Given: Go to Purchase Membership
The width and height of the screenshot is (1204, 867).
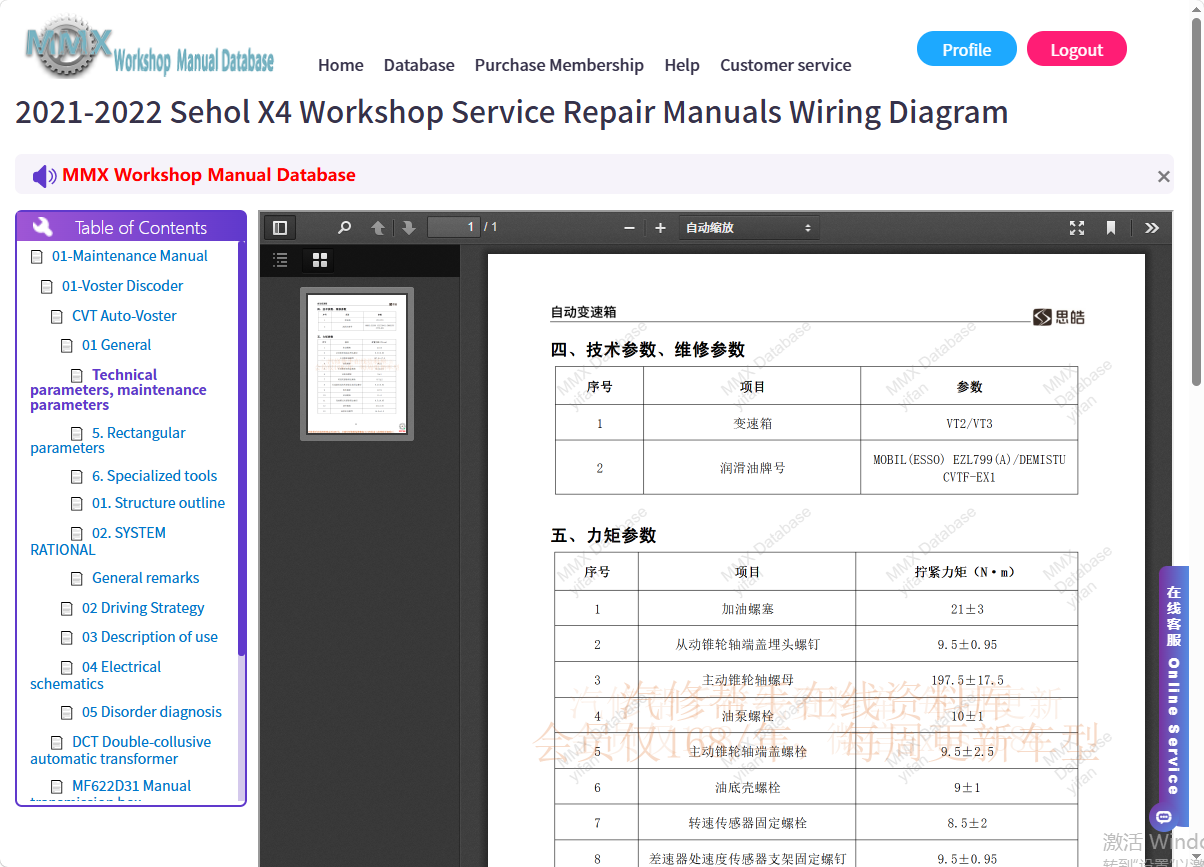Looking at the screenshot, I should [x=559, y=65].
